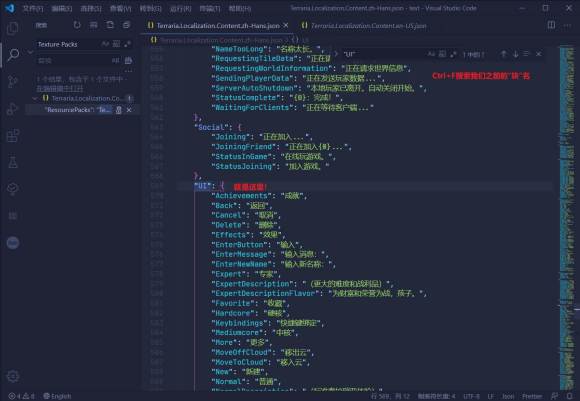The image size is (580, 401).
Task: Open the Run and Debug view
Action: (13, 108)
